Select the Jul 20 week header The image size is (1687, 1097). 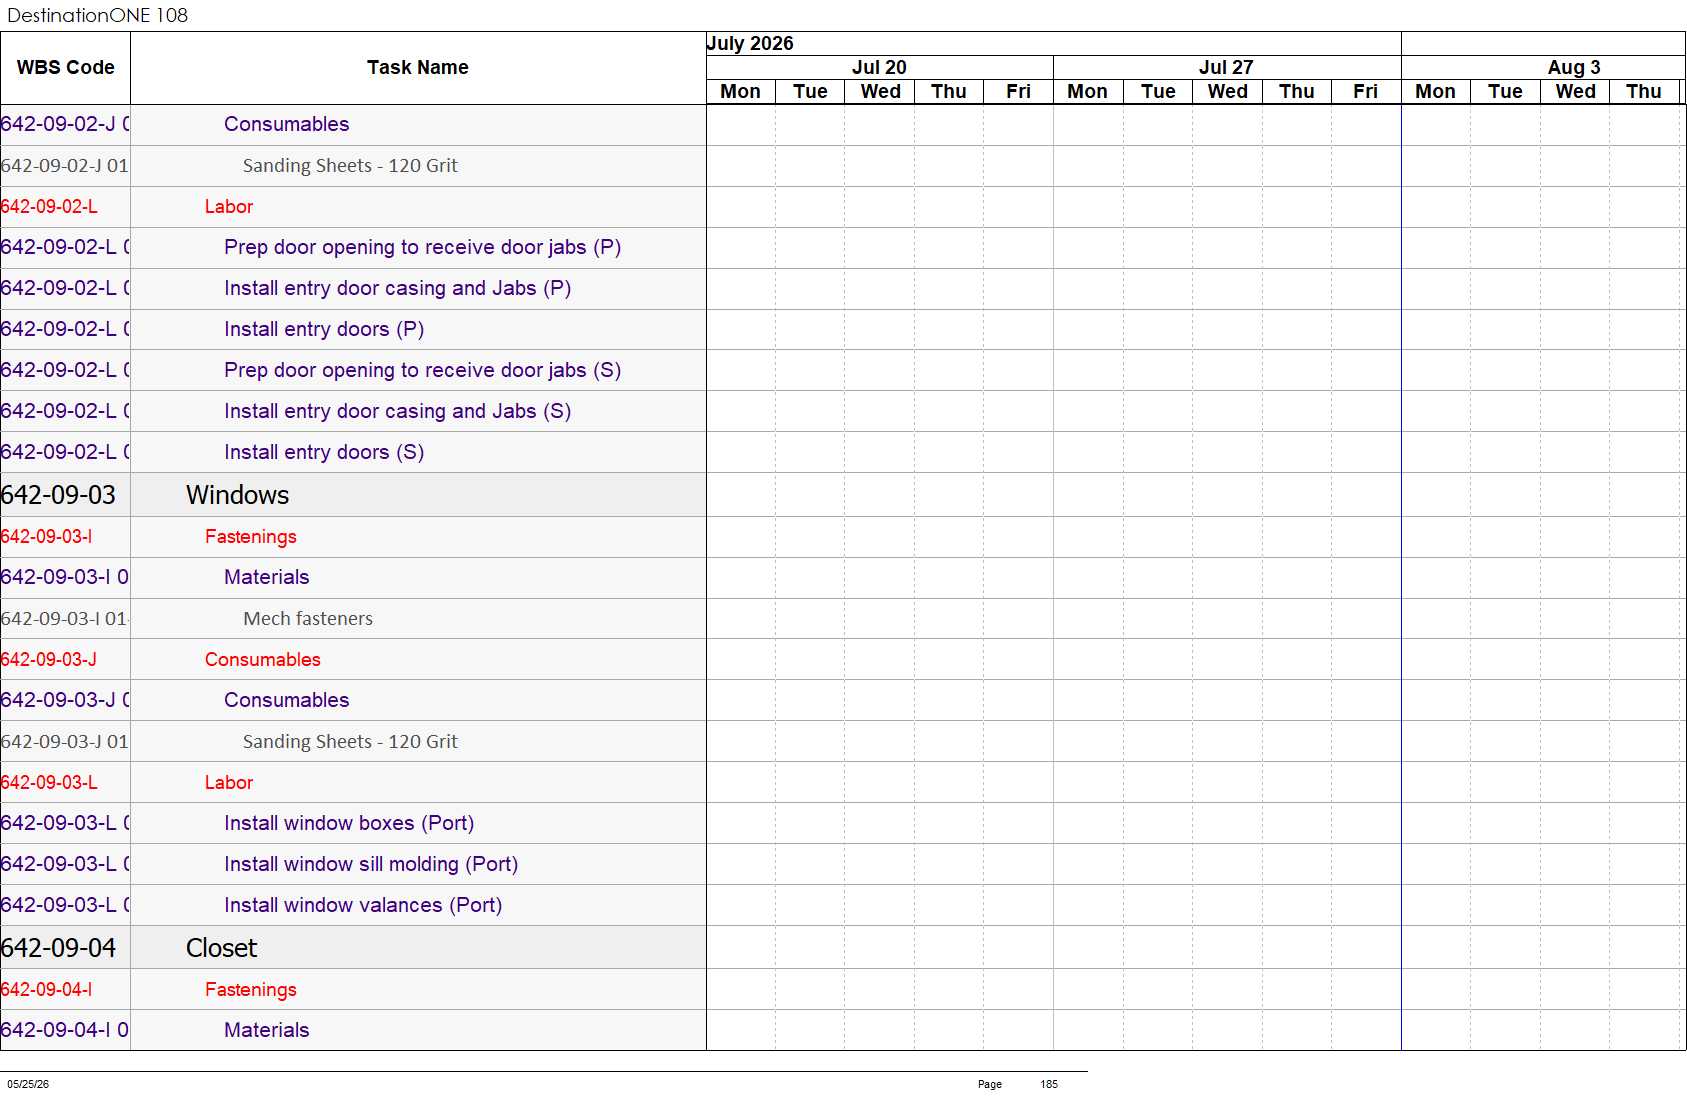click(x=879, y=67)
